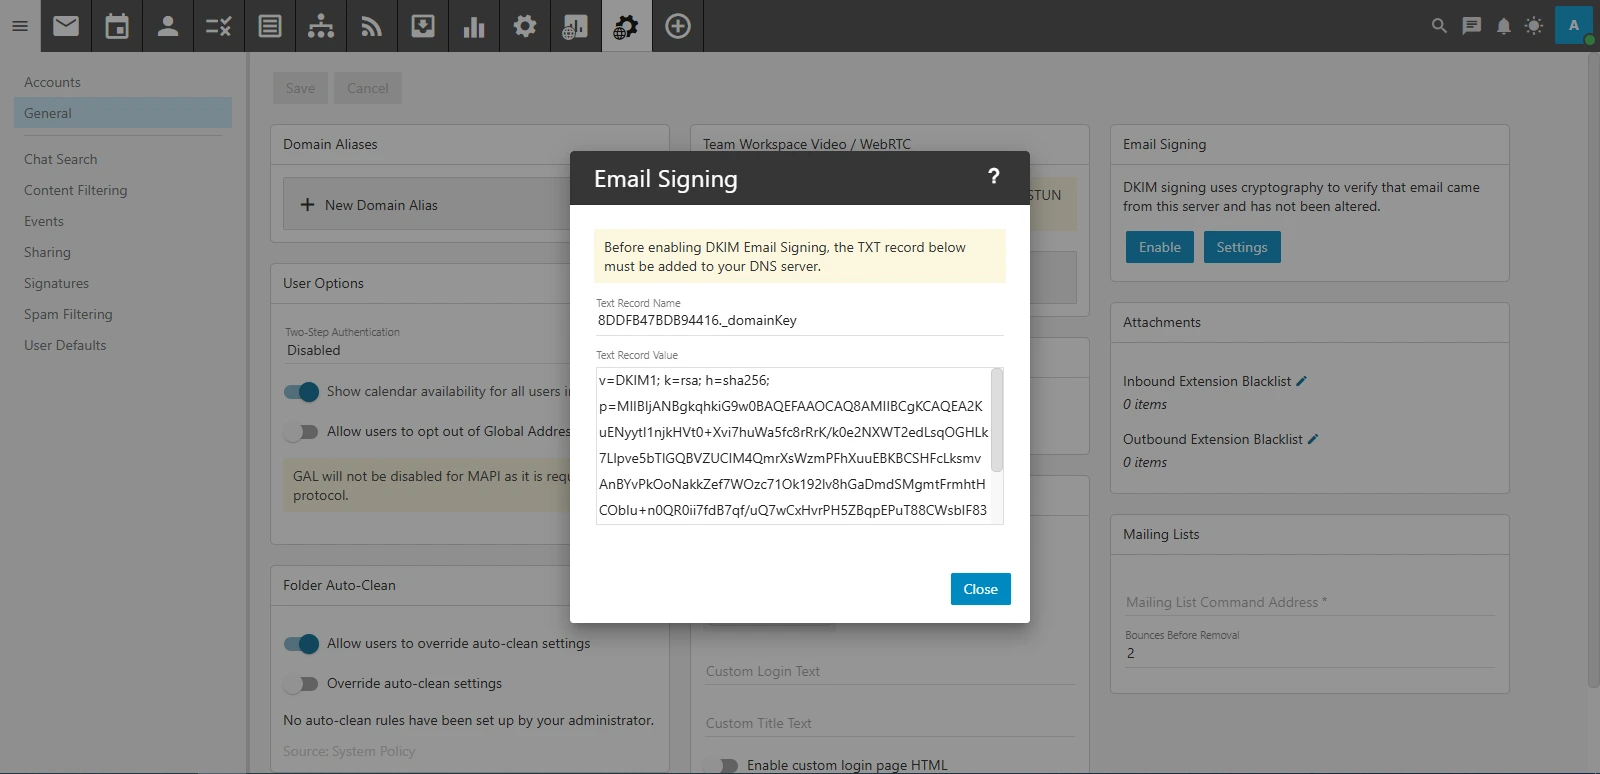Disable Allow users to override auto-clean
Viewport: 1600px width, 774px height.
(301, 644)
